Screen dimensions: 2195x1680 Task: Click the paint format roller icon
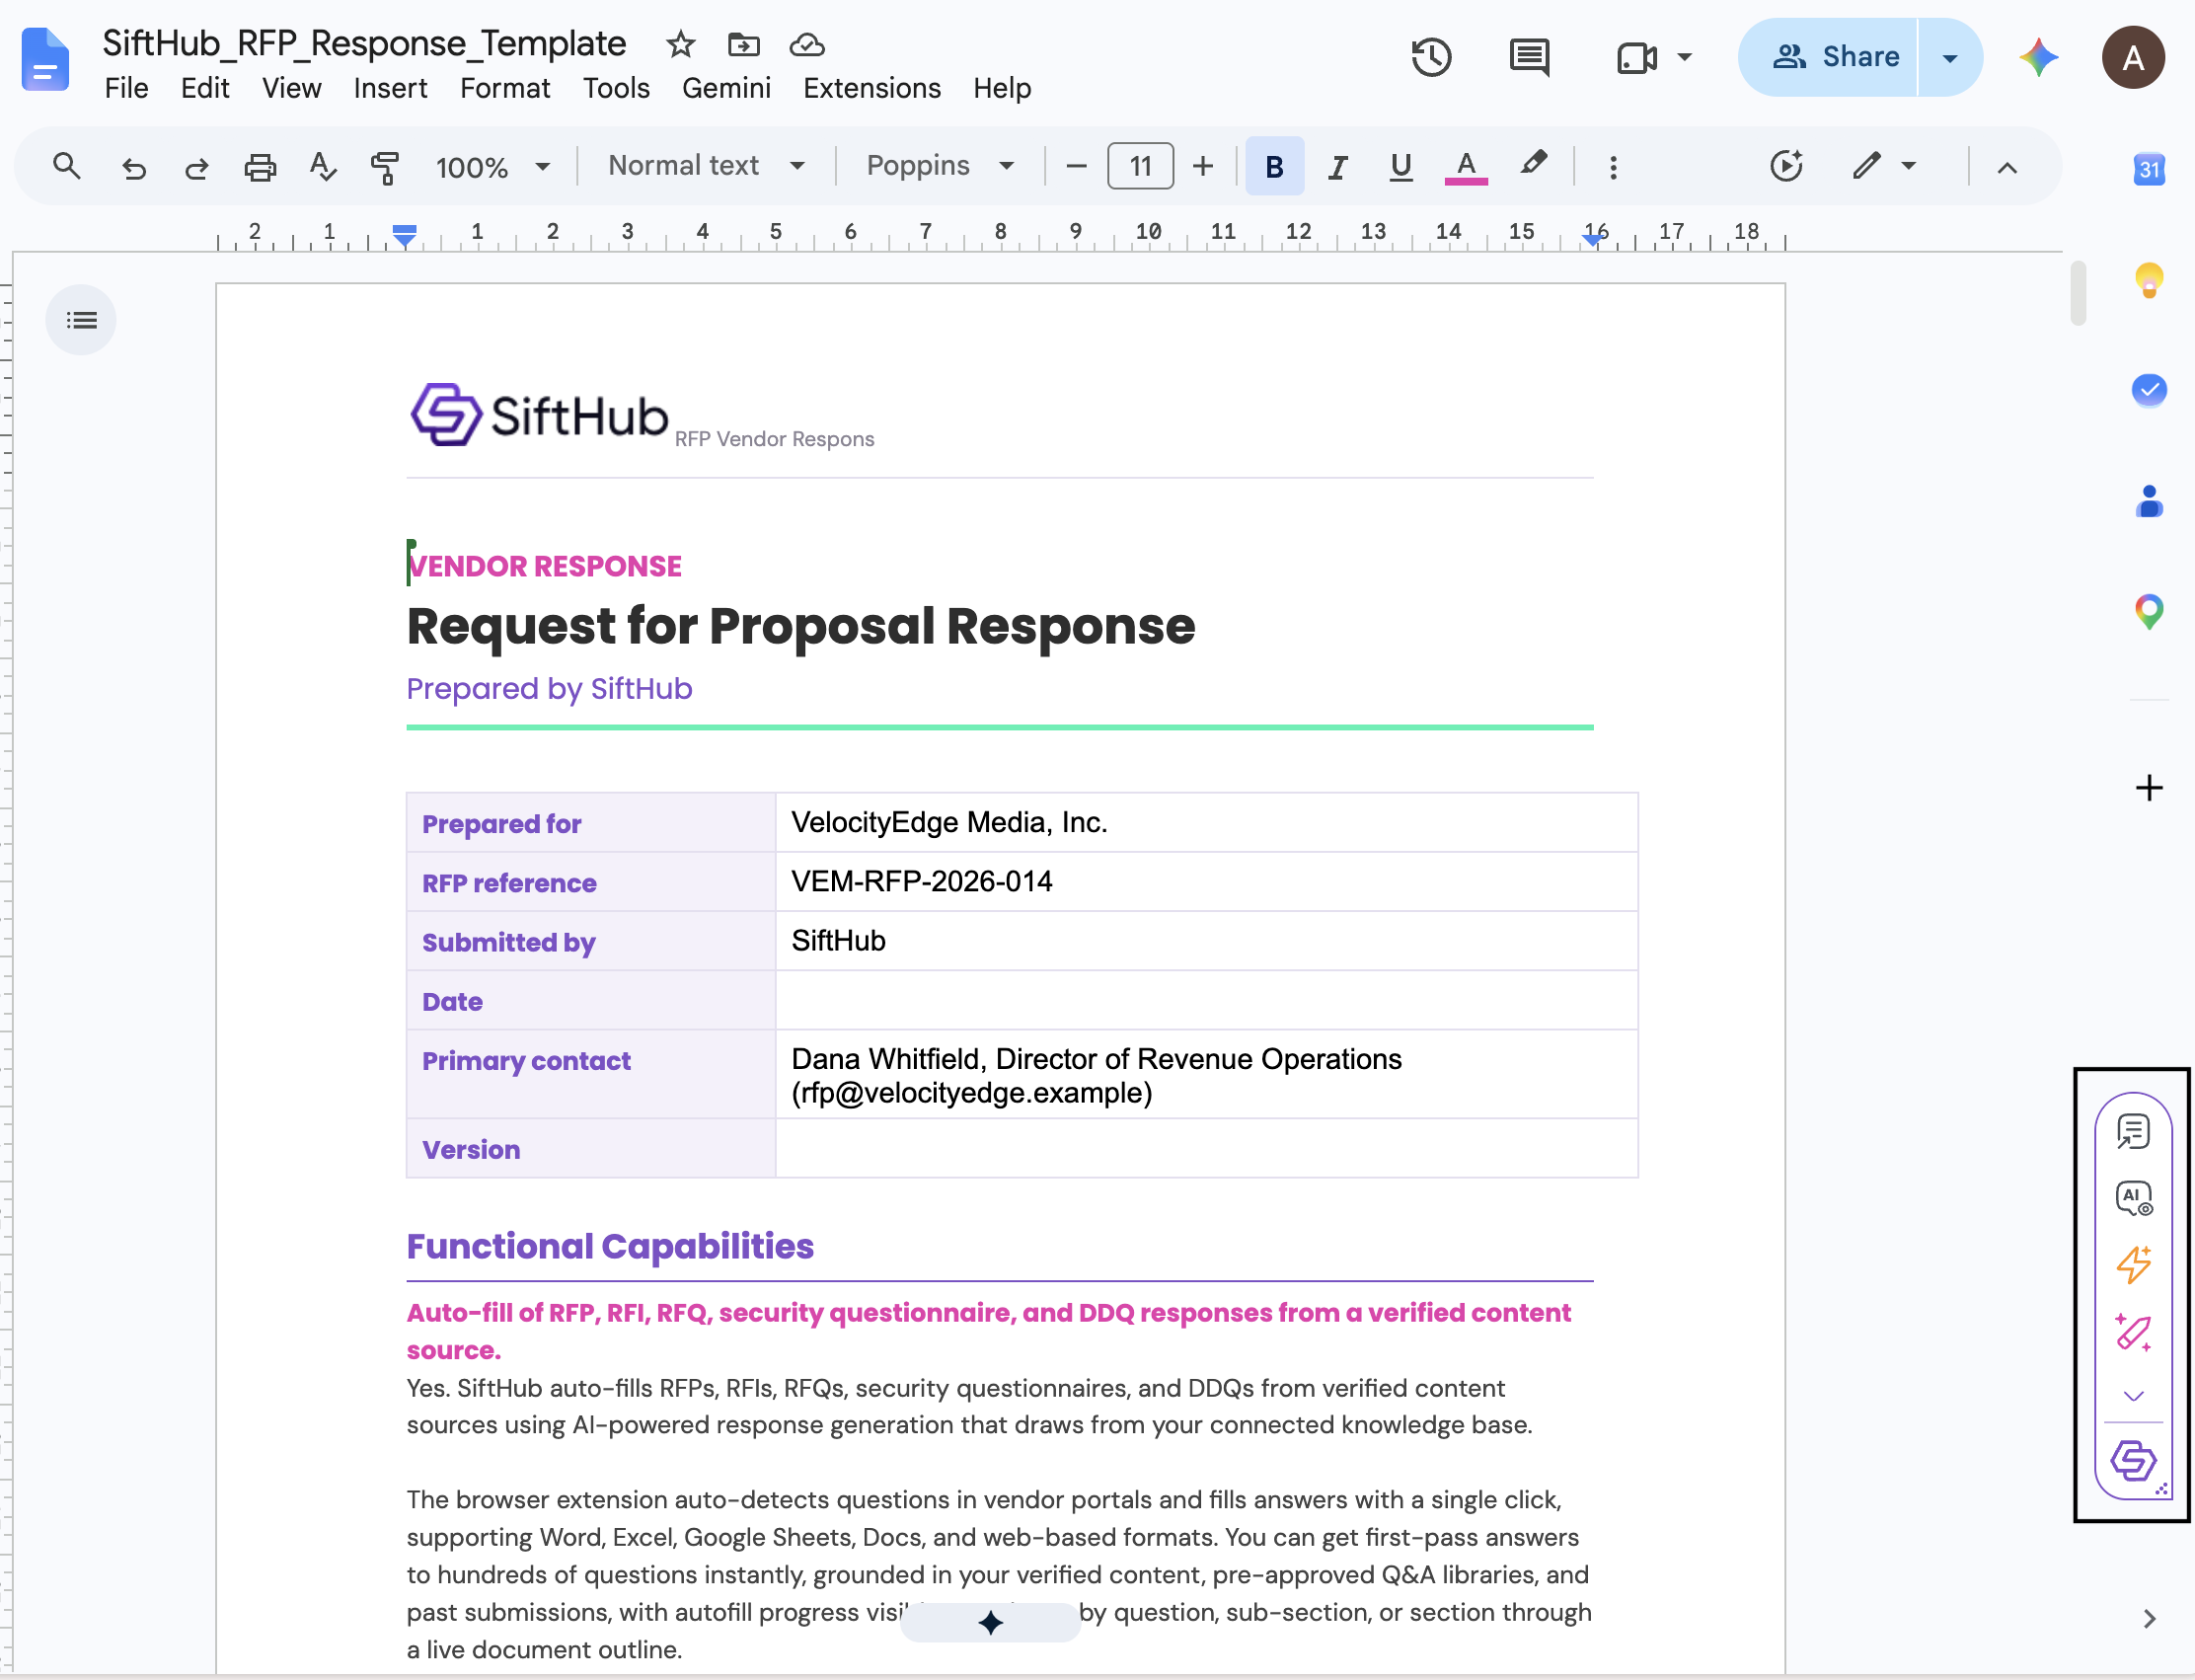click(x=384, y=166)
